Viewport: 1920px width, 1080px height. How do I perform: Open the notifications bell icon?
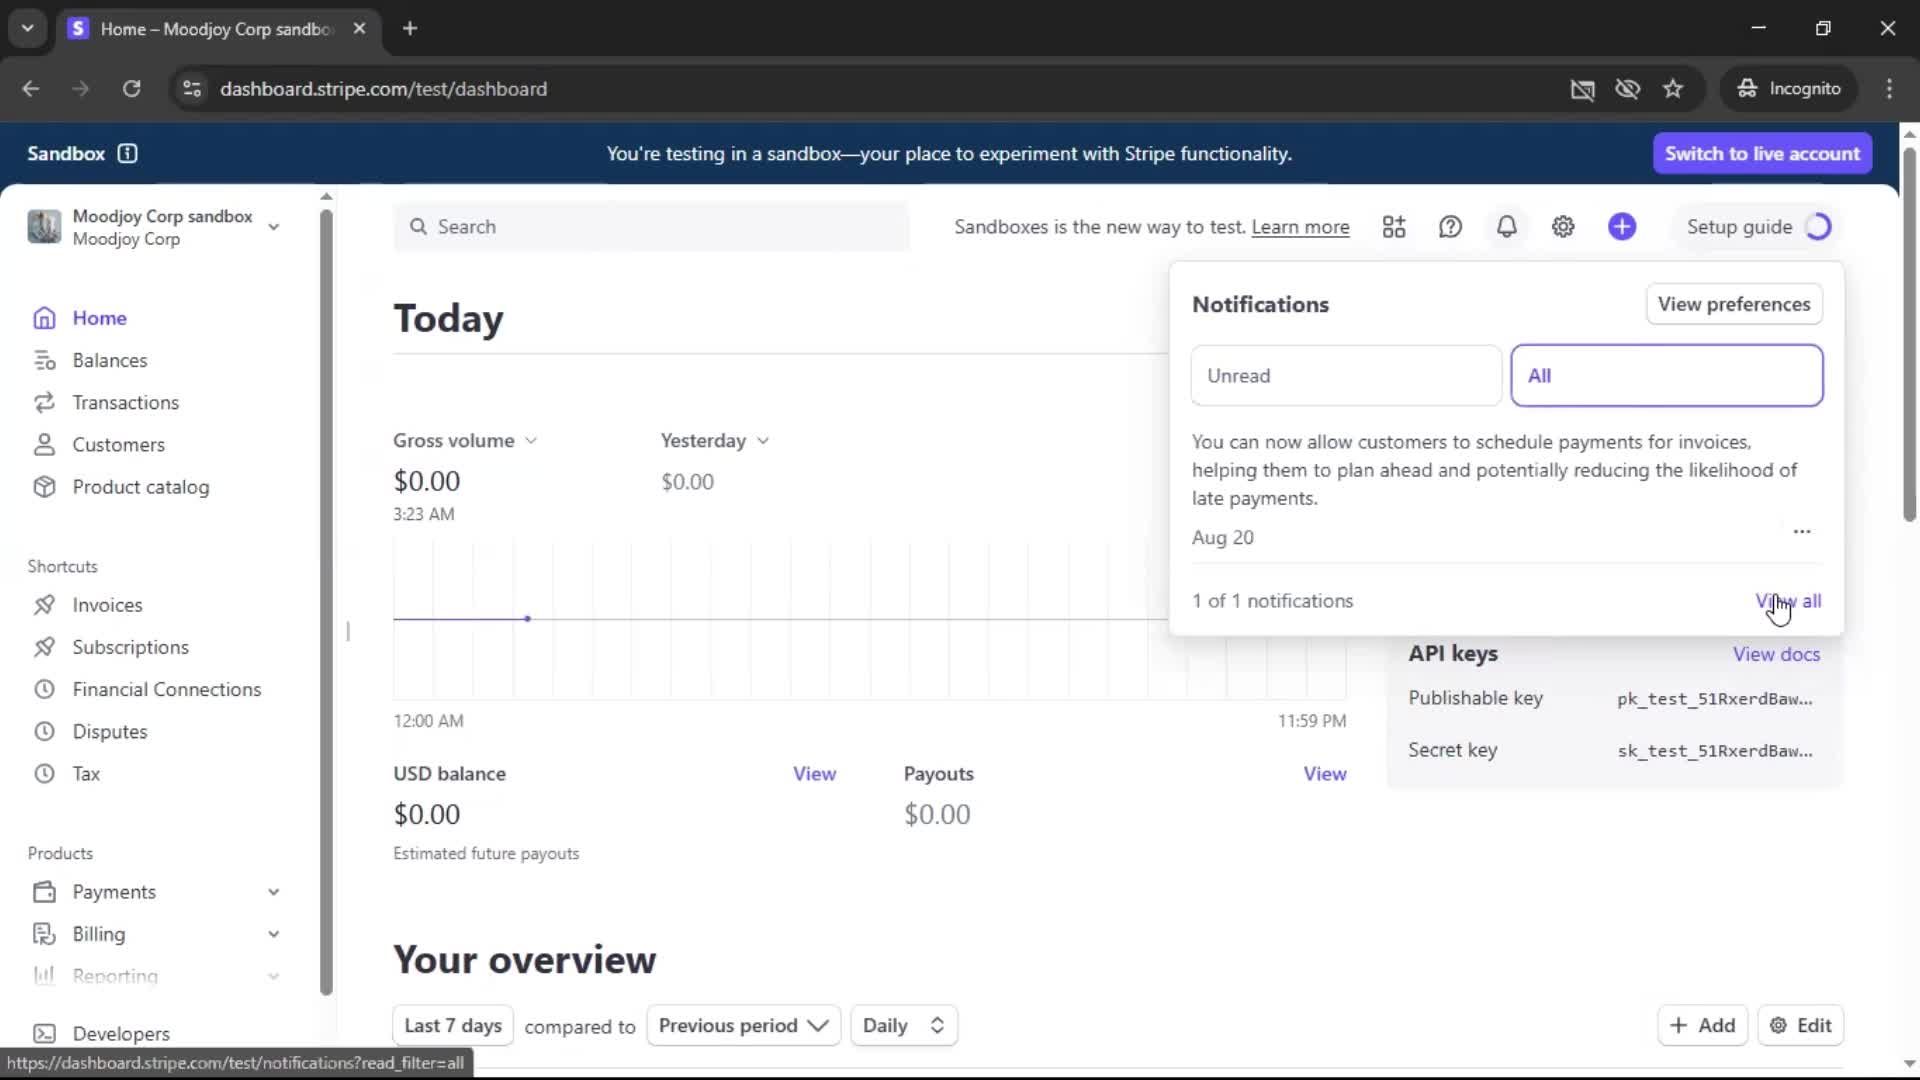click(1506, 227)
